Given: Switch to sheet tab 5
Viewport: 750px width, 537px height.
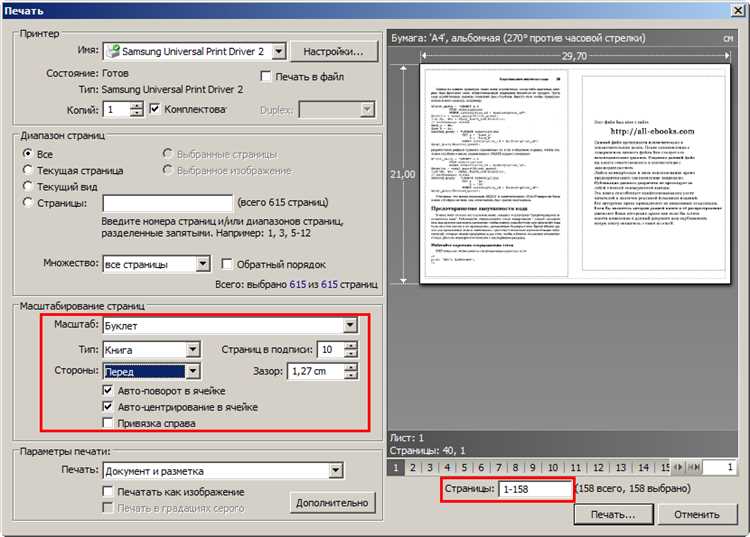Looking at the screenshot, I should (464, 468).
